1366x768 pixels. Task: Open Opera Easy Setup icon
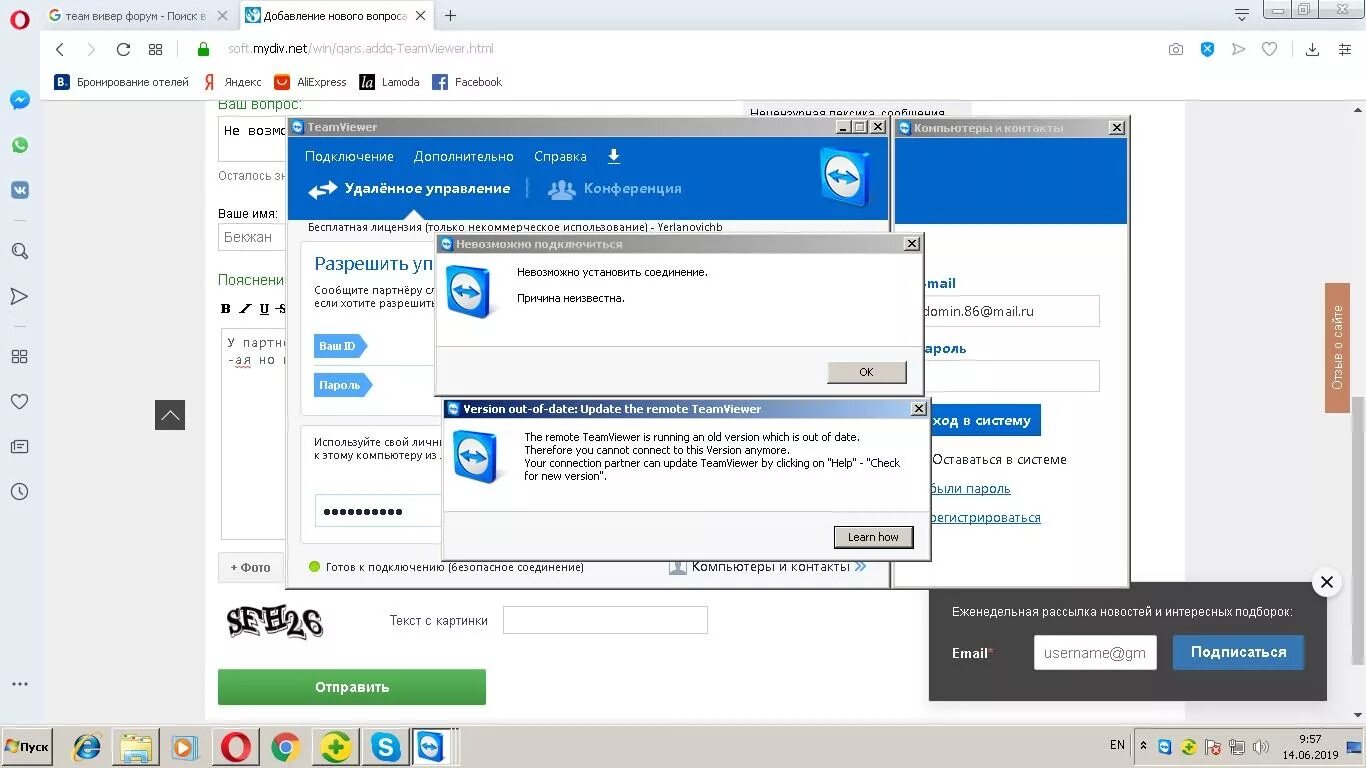coord(1345,49)
